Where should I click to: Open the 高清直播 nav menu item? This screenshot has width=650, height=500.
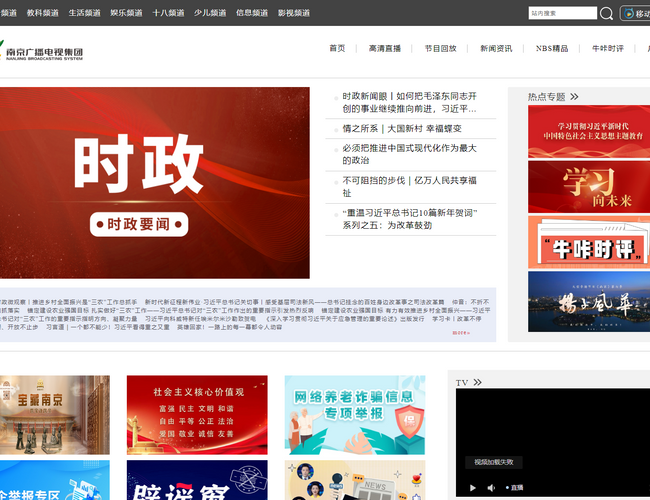pos(384,48)
